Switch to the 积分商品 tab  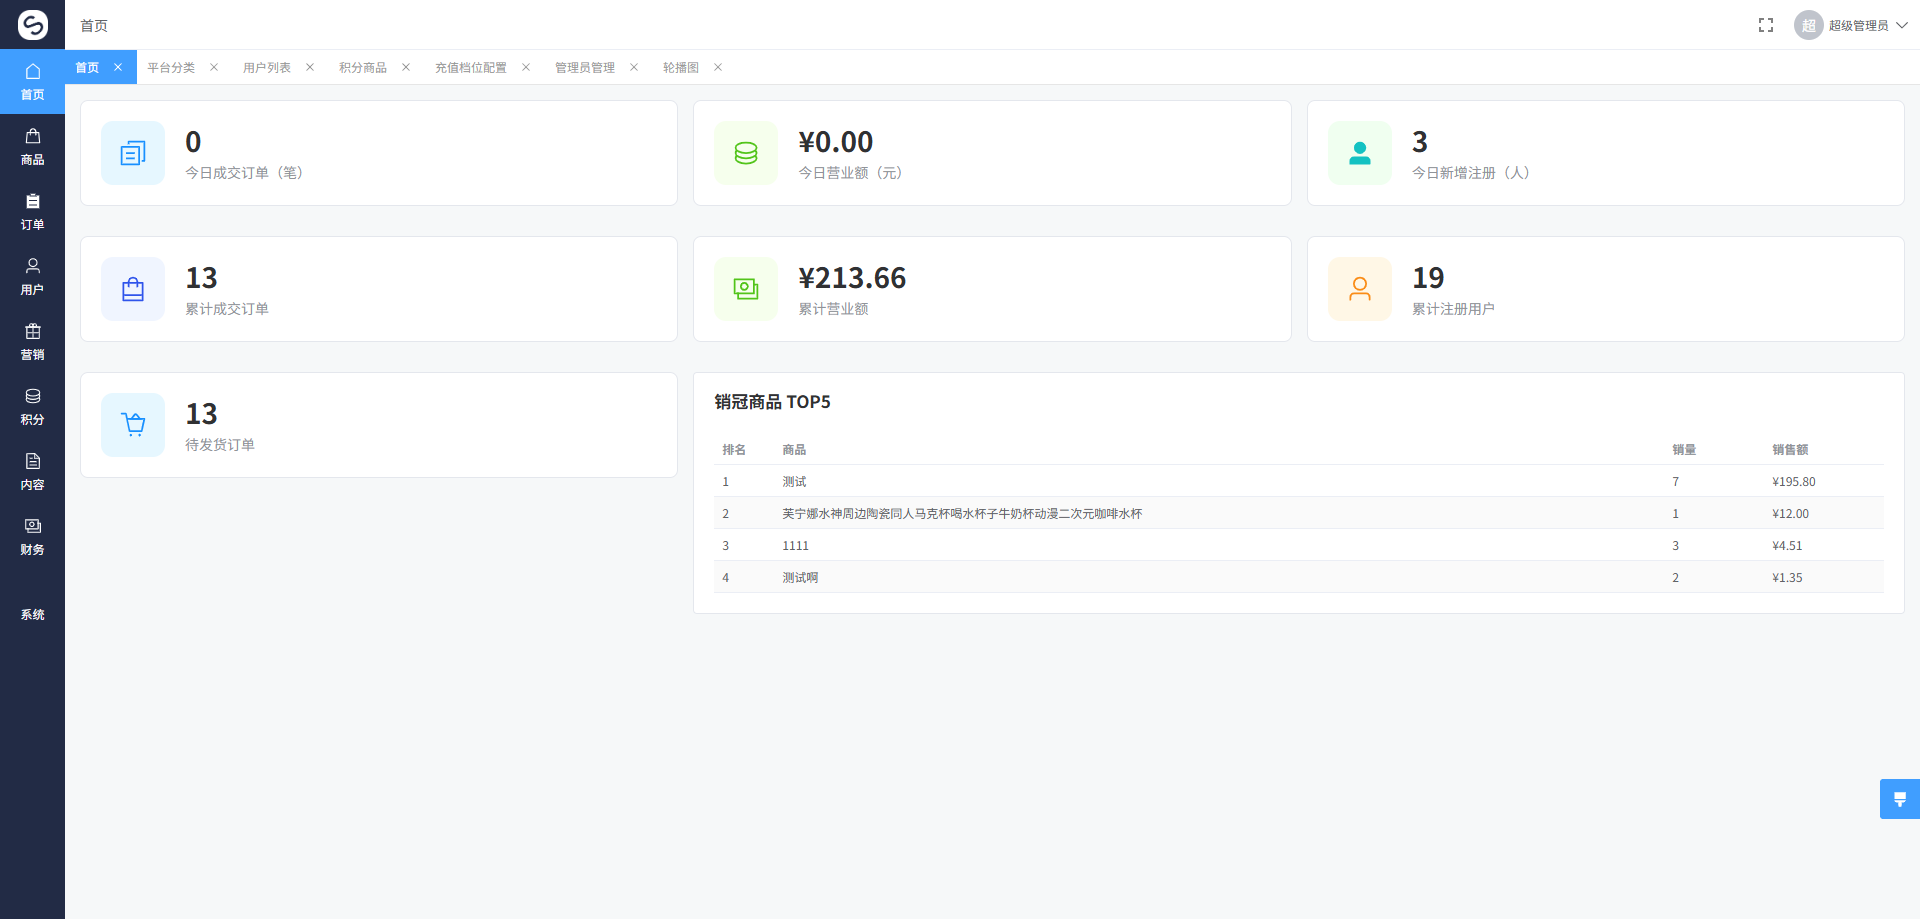[363, 68]
